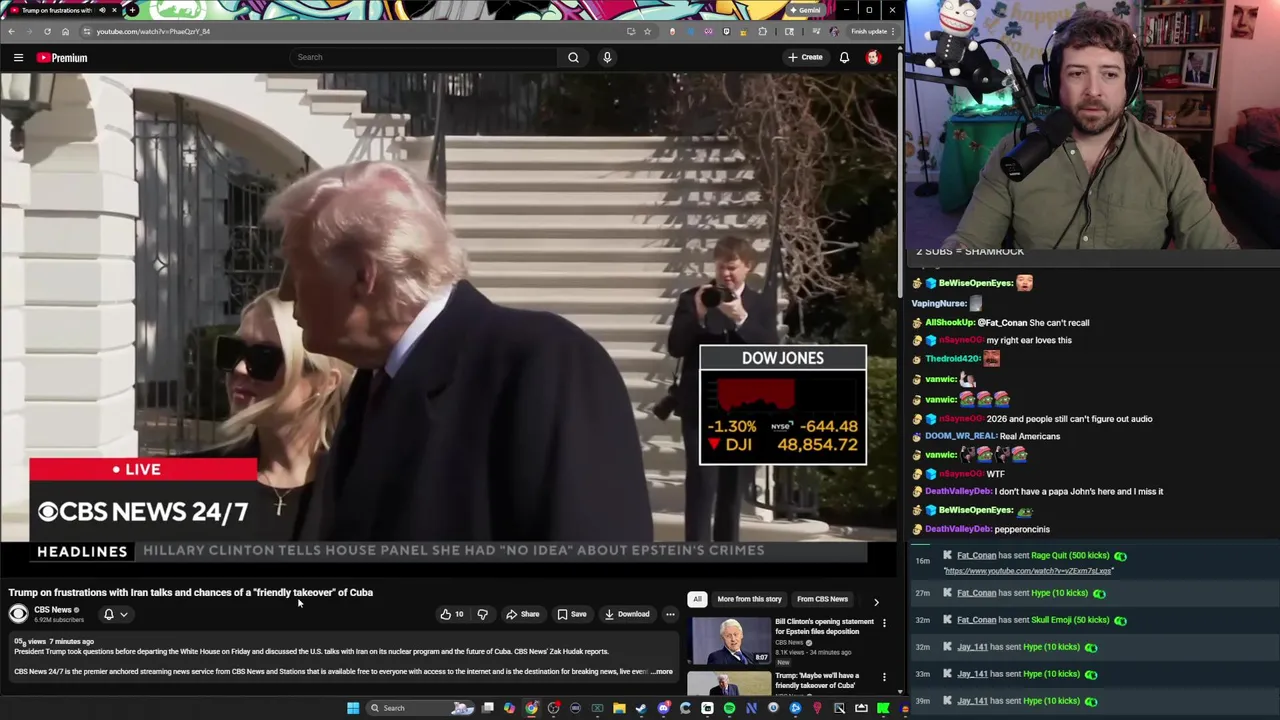Expand subscription notification bell dropdown
The image size is (1280, 720).
[115, 614]
